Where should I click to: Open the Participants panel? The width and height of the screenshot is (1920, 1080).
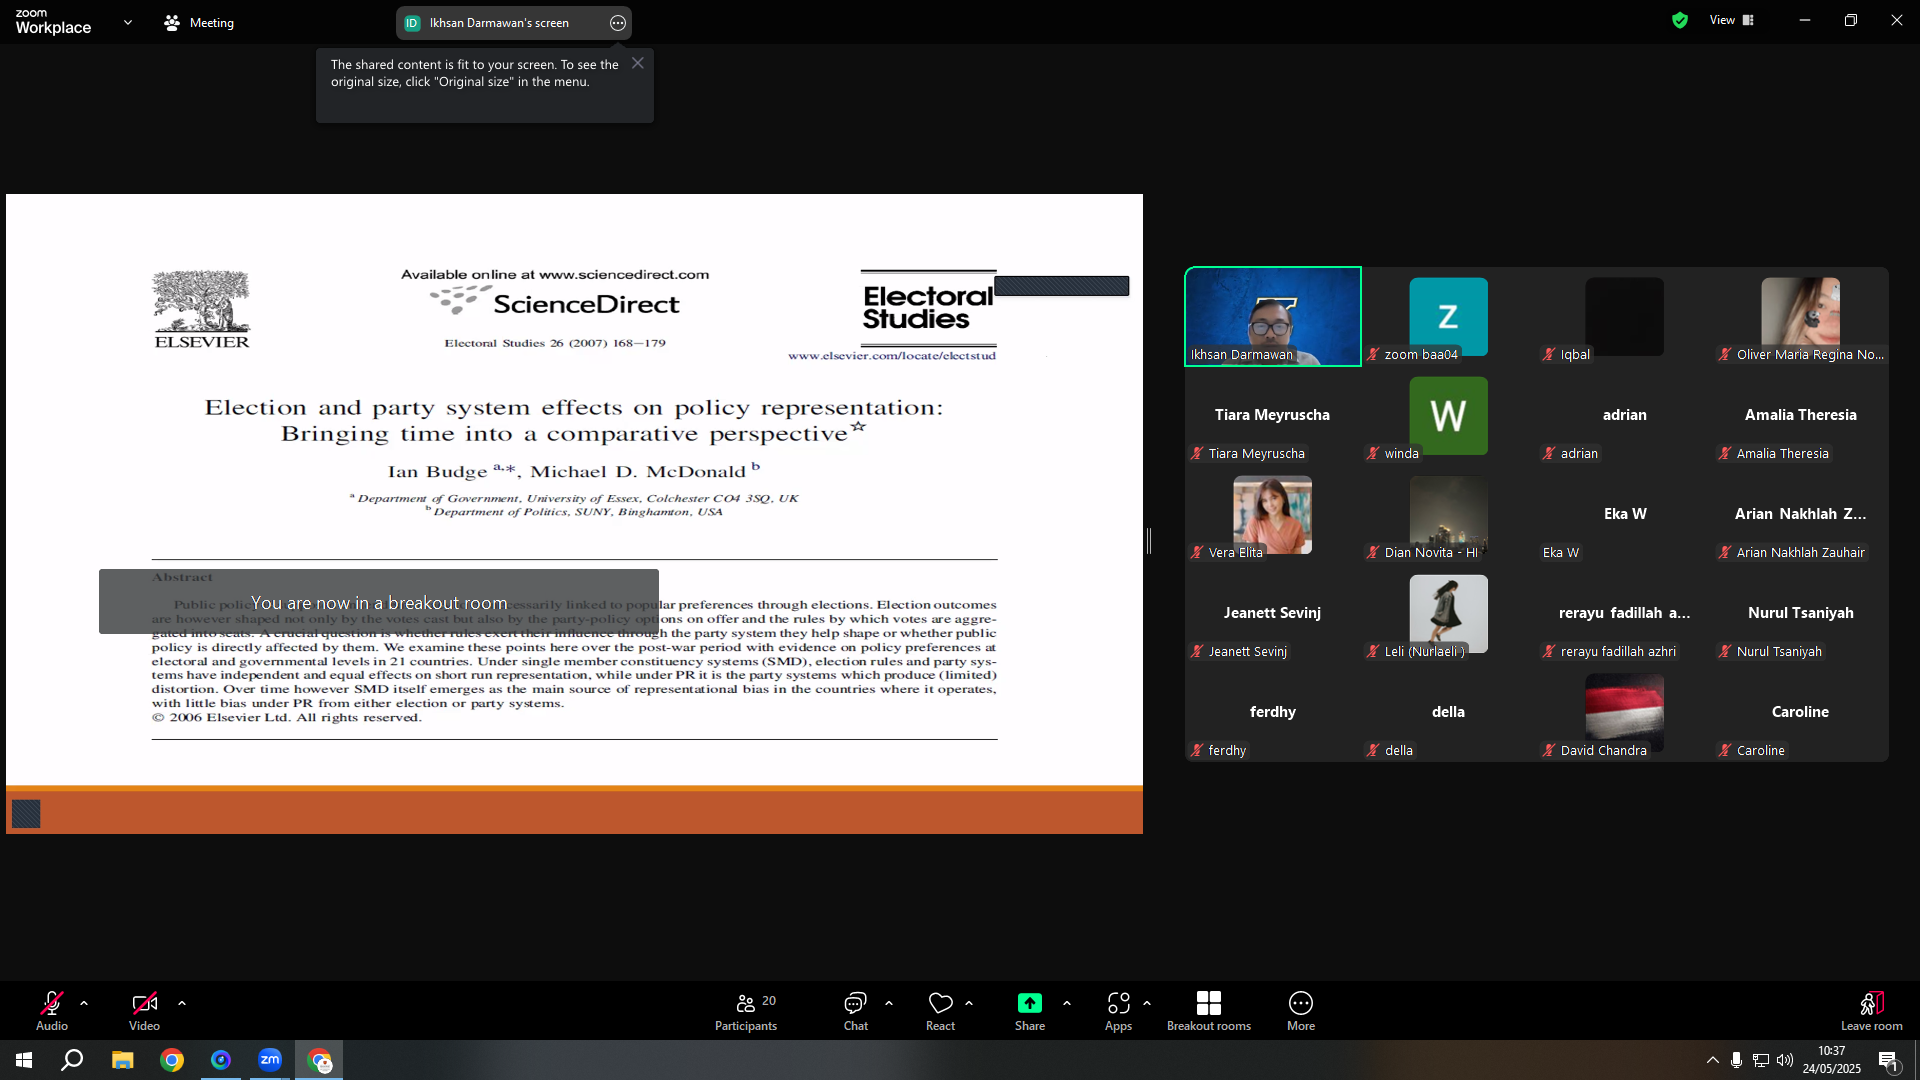746,1011
